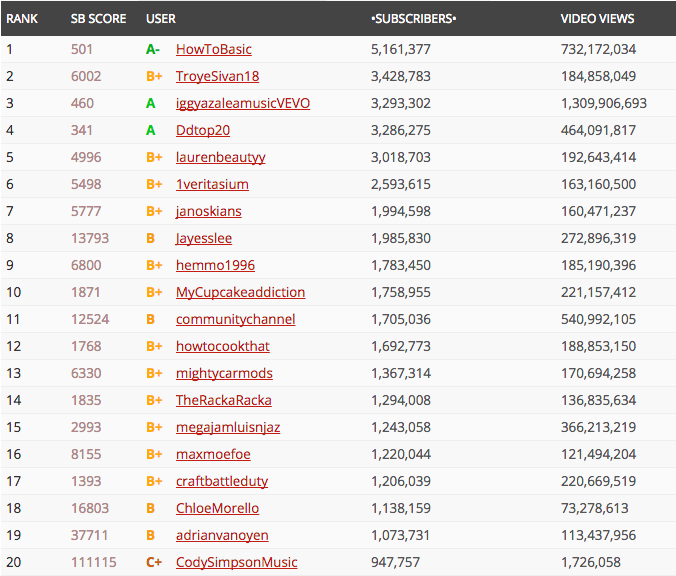The image size is (676, 576).
Task: Click subscriber count 3,428,783
Action: point(401,76)
